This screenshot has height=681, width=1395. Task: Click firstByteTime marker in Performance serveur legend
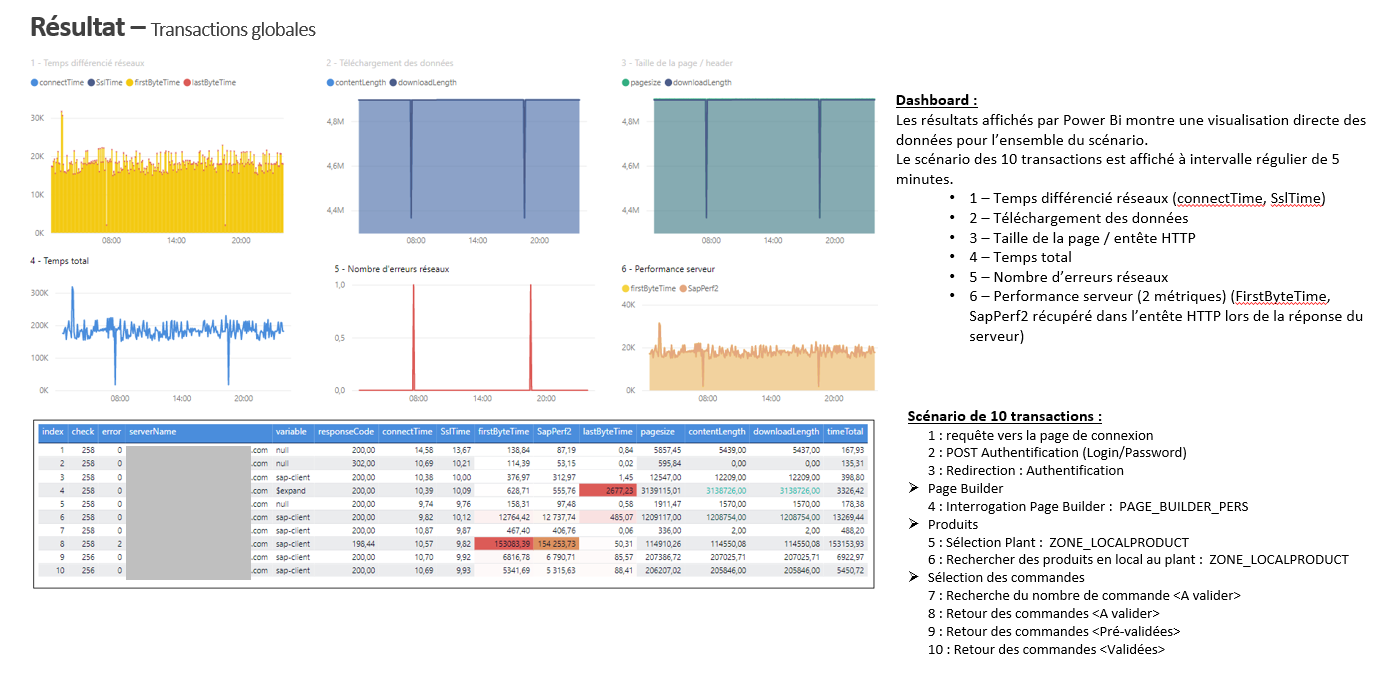[624, 288]
